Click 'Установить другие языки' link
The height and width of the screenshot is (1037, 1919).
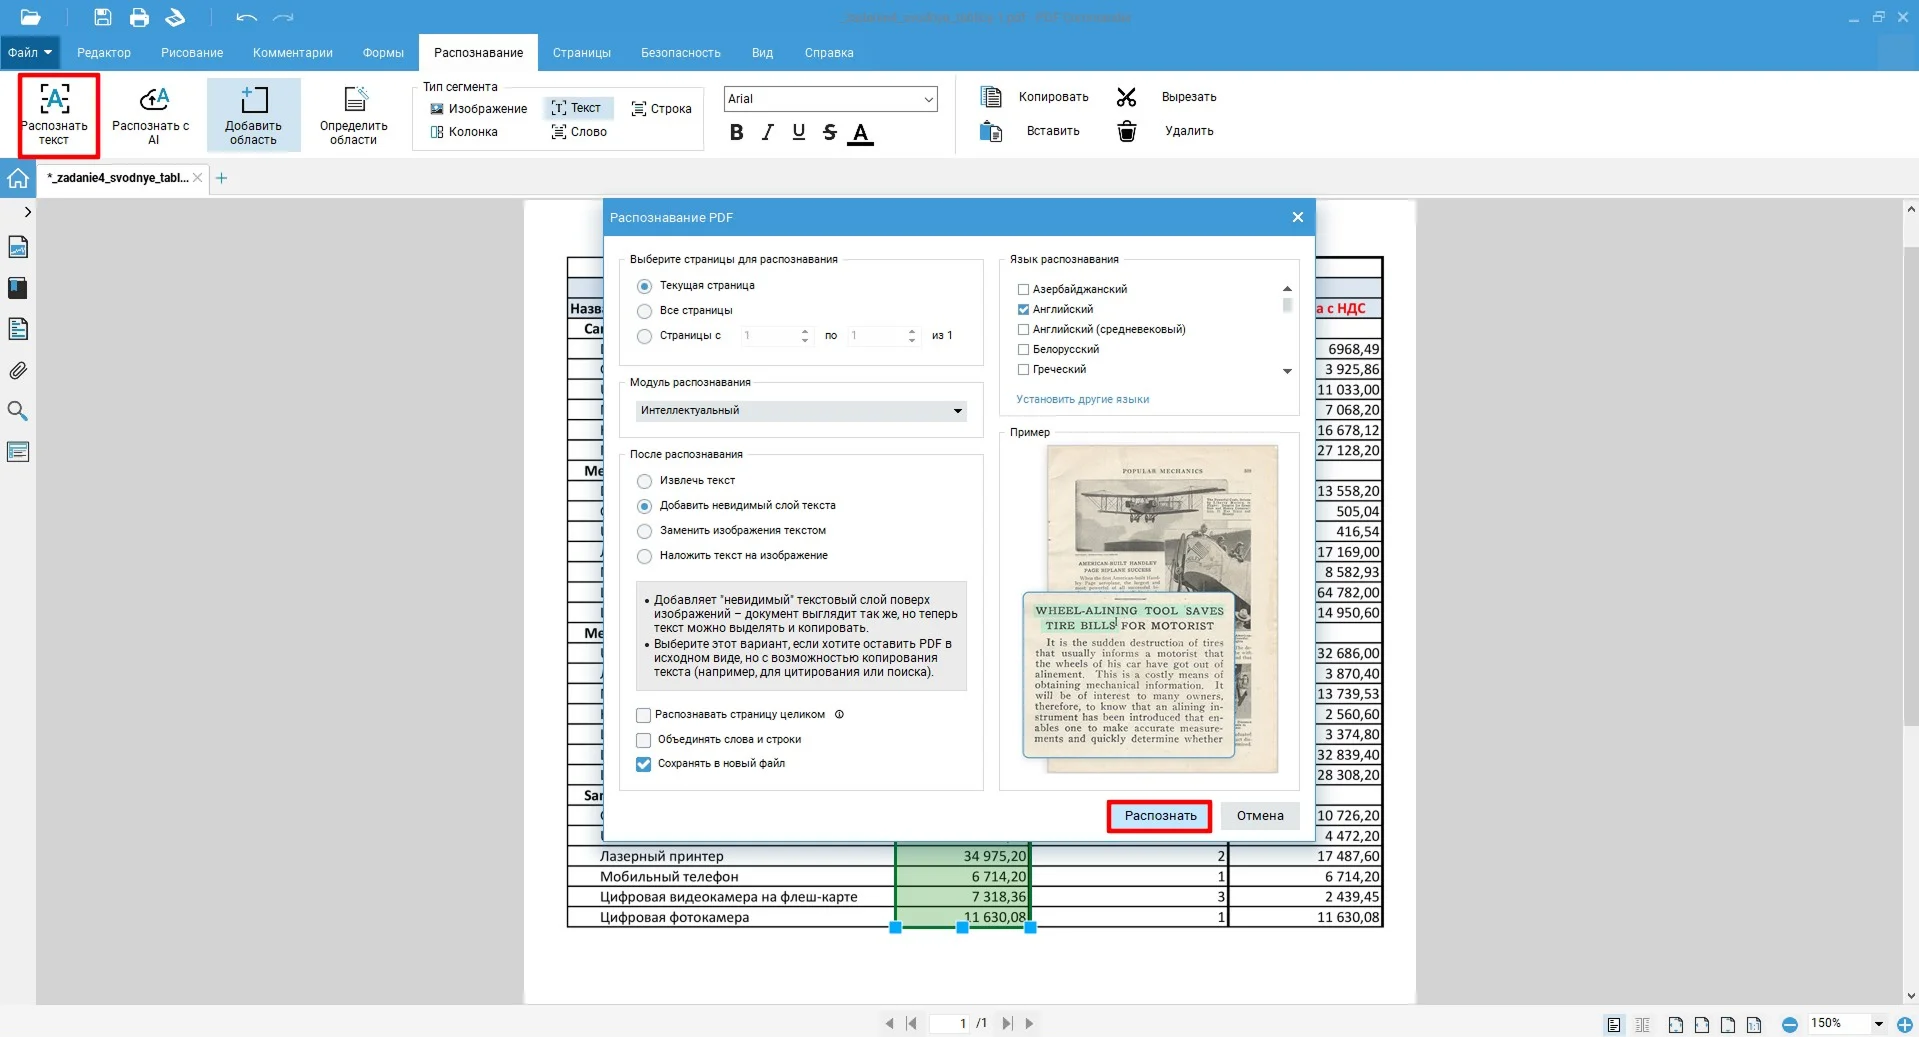click(1082, 400)
